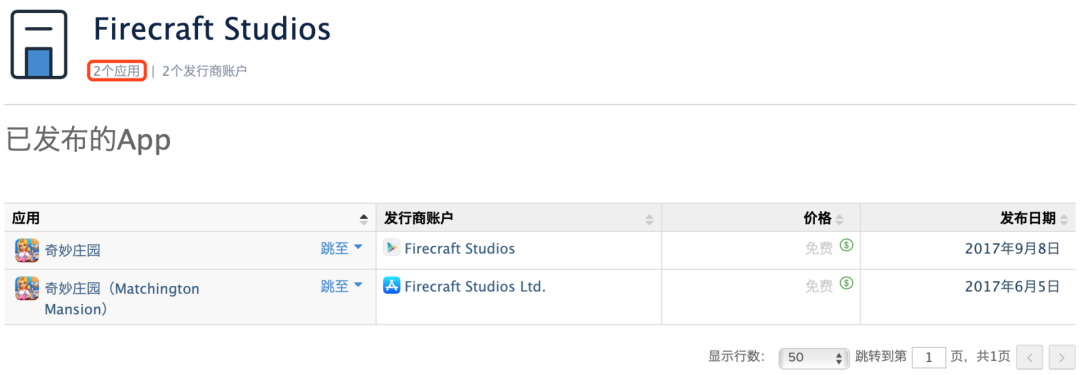Go to next page with right arrow

tap(1061, 357)
